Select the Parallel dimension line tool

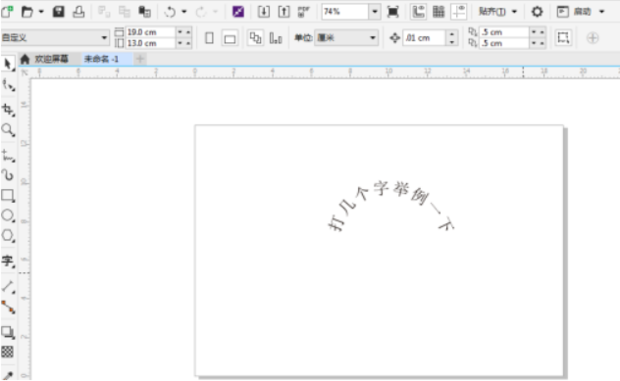click(x=8, y=287)
